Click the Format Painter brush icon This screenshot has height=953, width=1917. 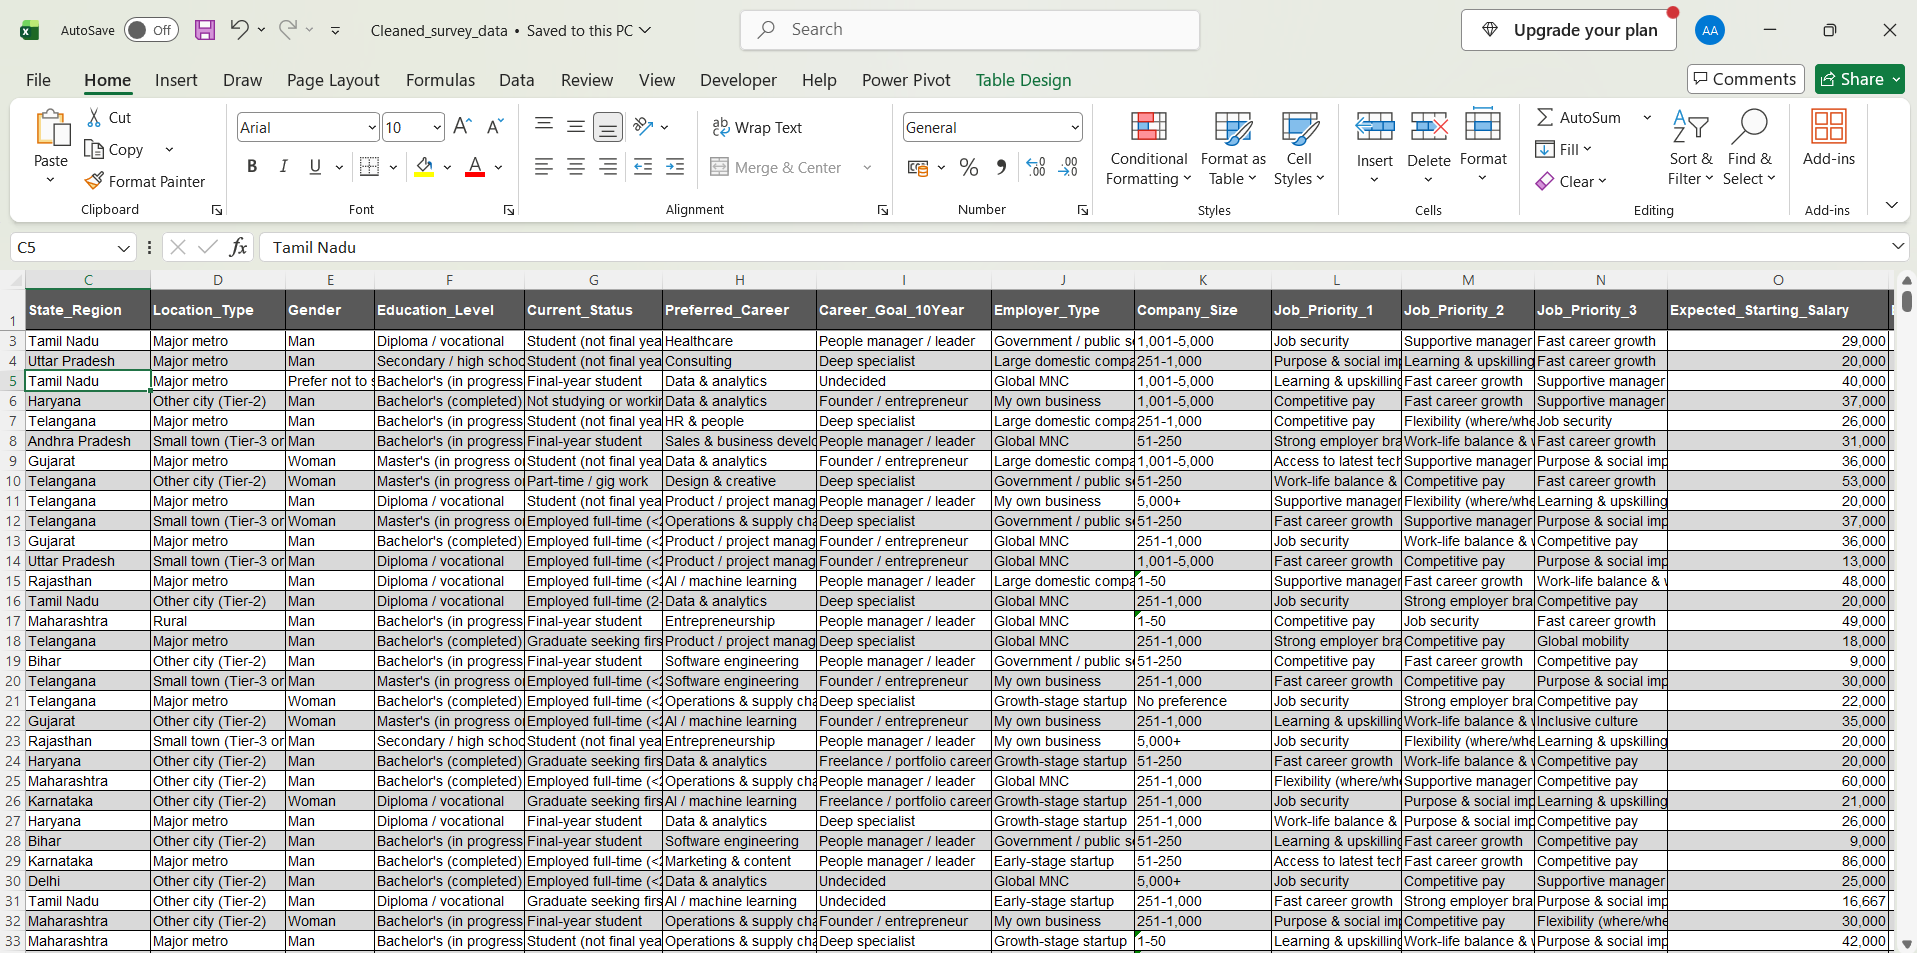[x=94, y=181]
